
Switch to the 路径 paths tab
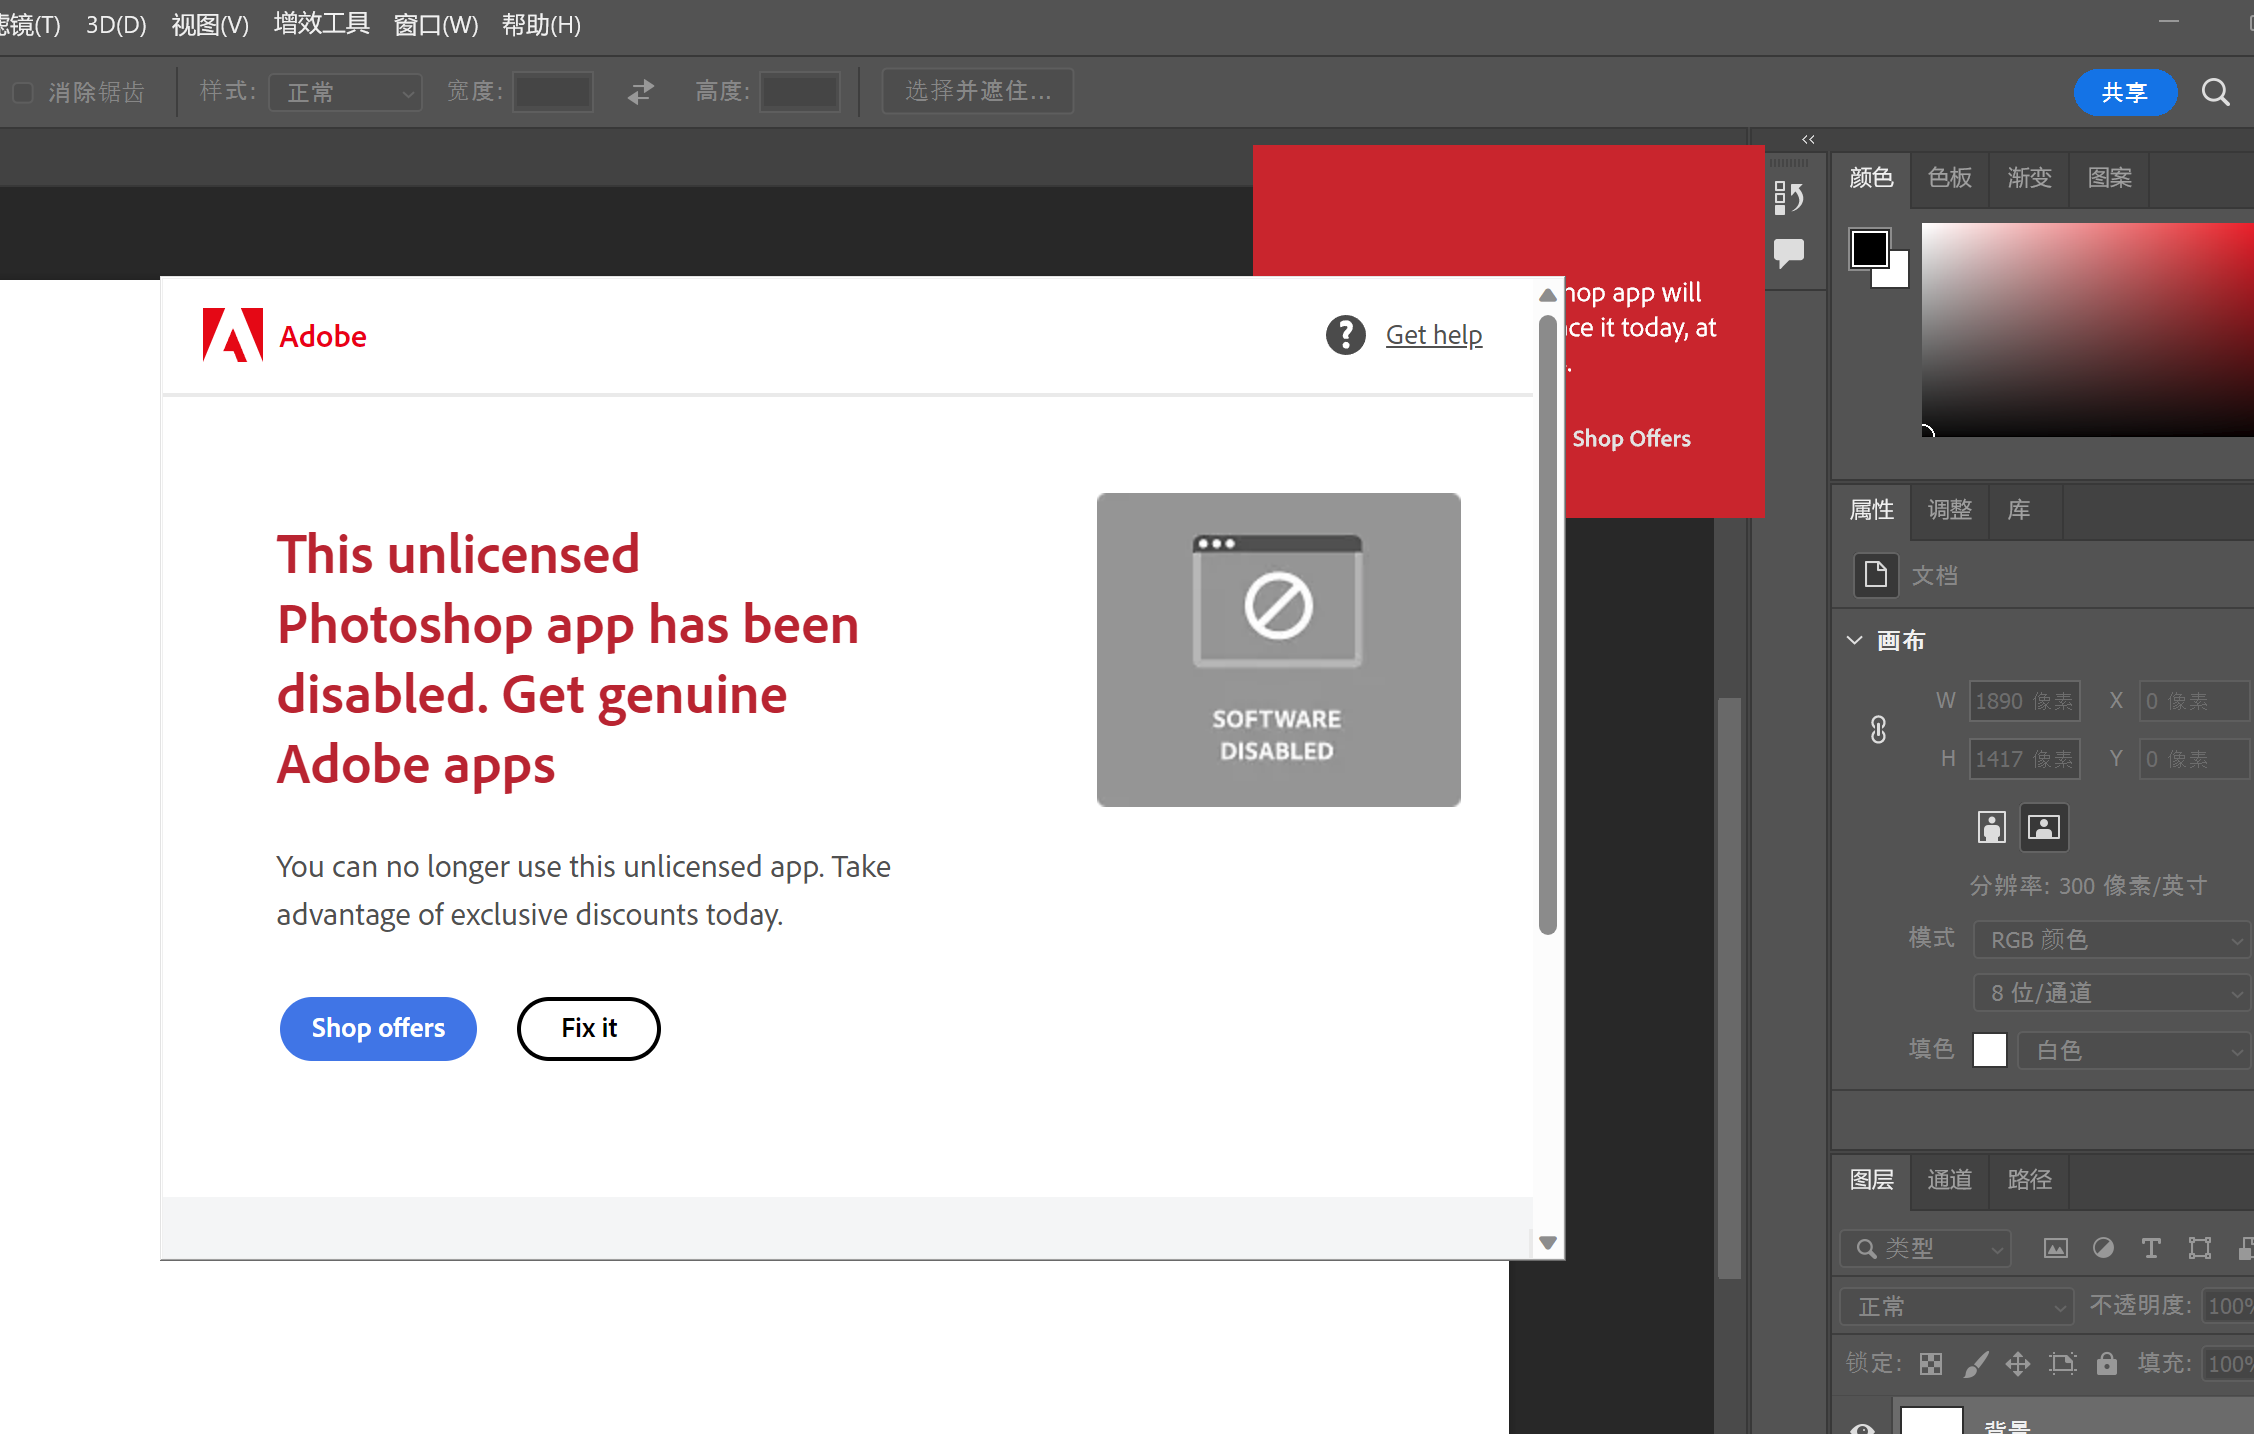tap(2030, 1180)
